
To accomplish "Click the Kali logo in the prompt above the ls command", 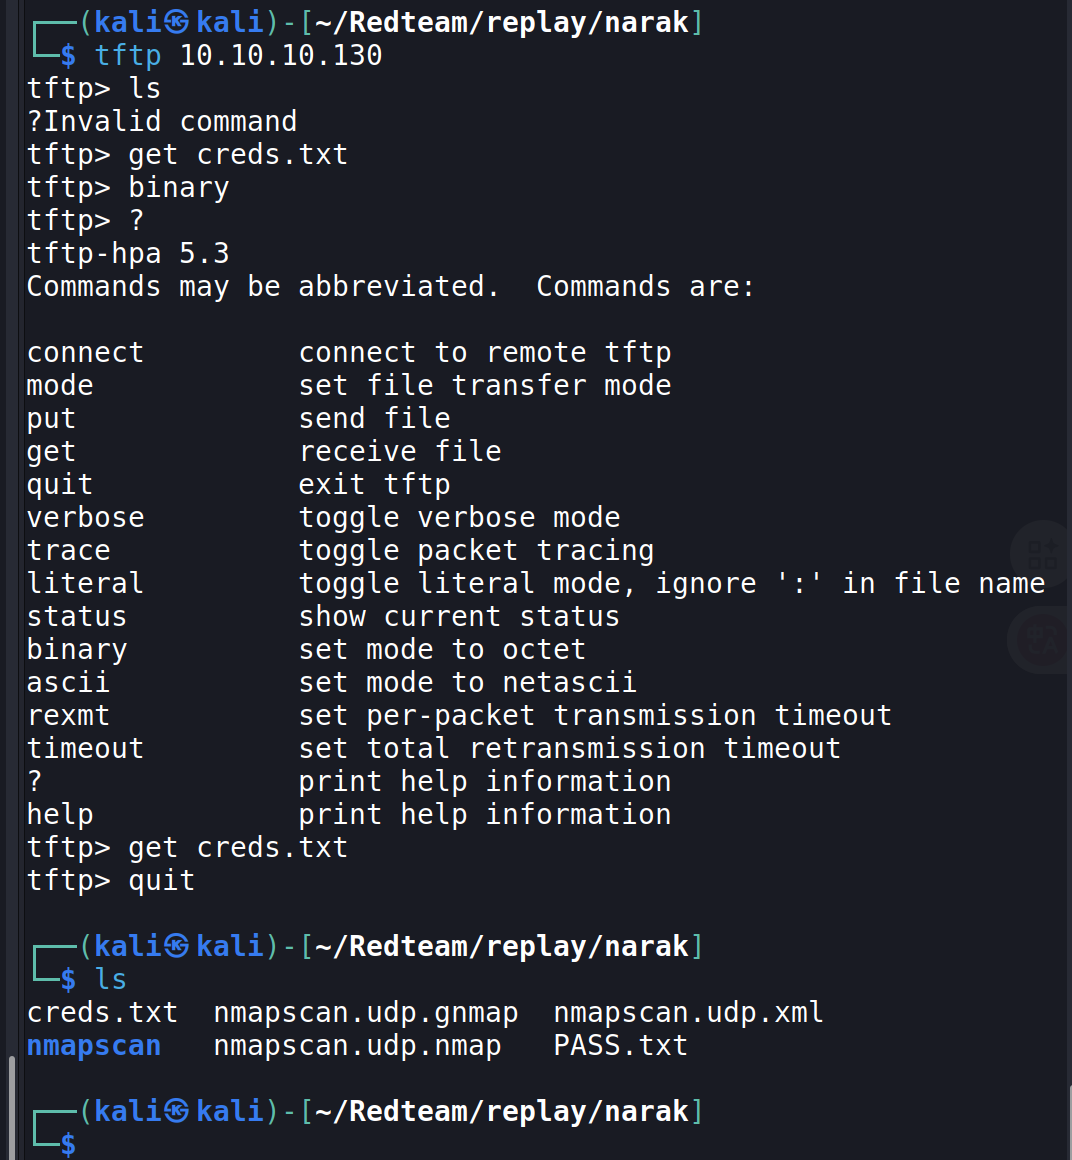I will coord(176,946).
